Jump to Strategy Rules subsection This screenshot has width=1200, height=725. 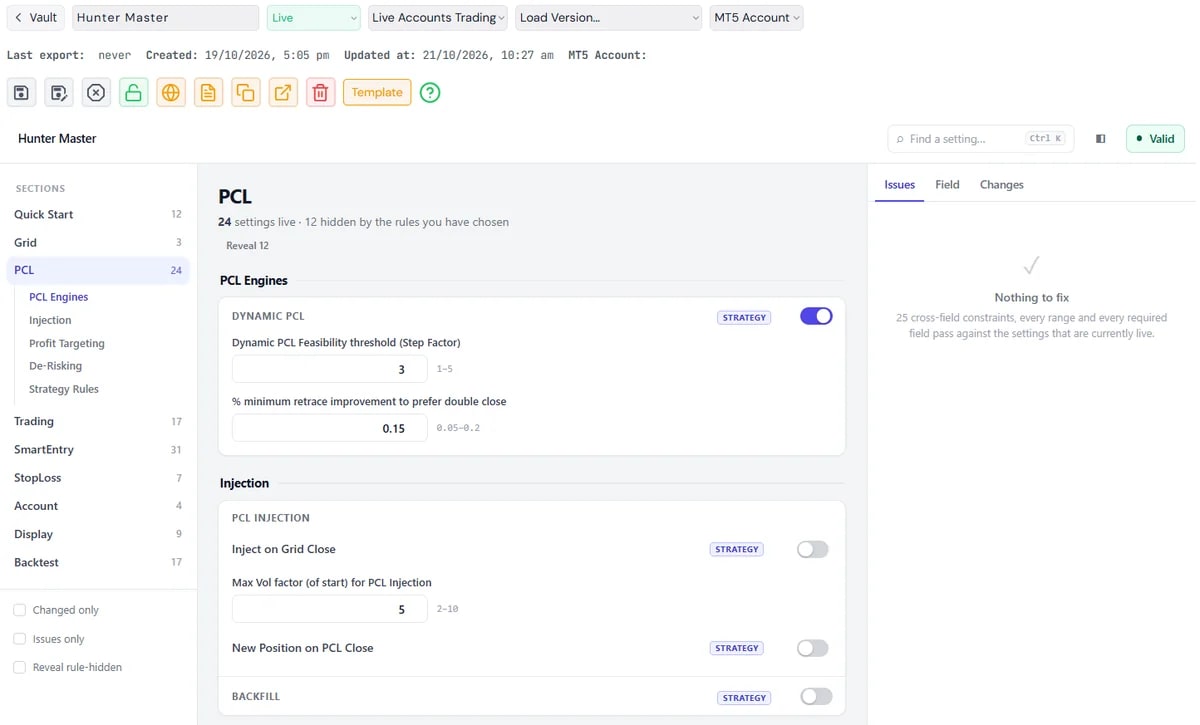64,389
